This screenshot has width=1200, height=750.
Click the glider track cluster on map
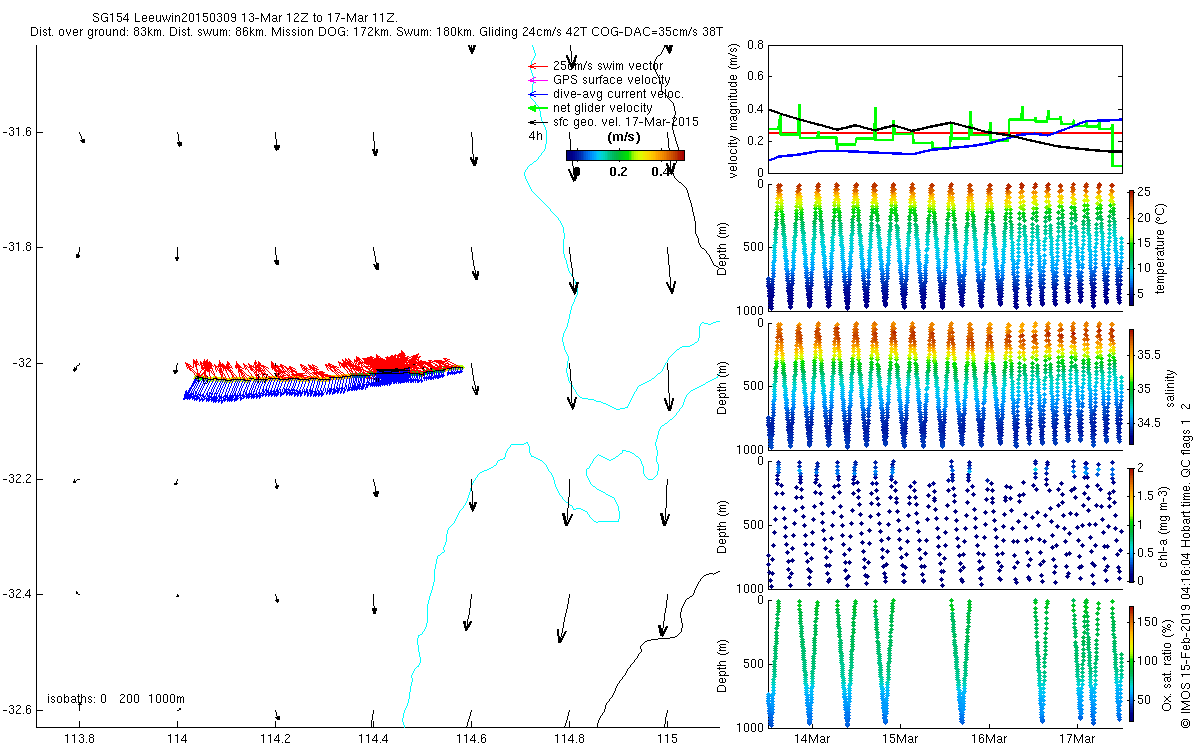coord(322,377)
